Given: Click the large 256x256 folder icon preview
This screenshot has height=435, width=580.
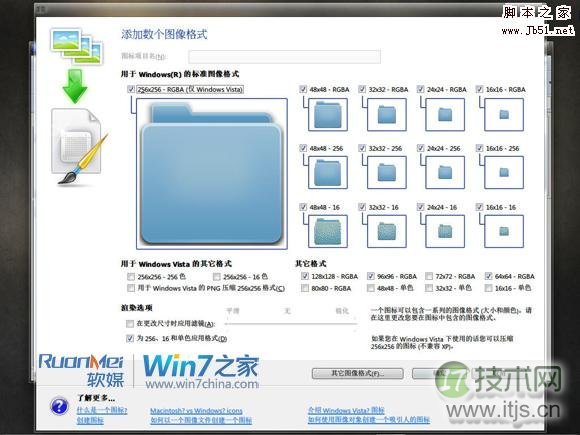Looking at the screenshot, I should (x=212, y=173).
